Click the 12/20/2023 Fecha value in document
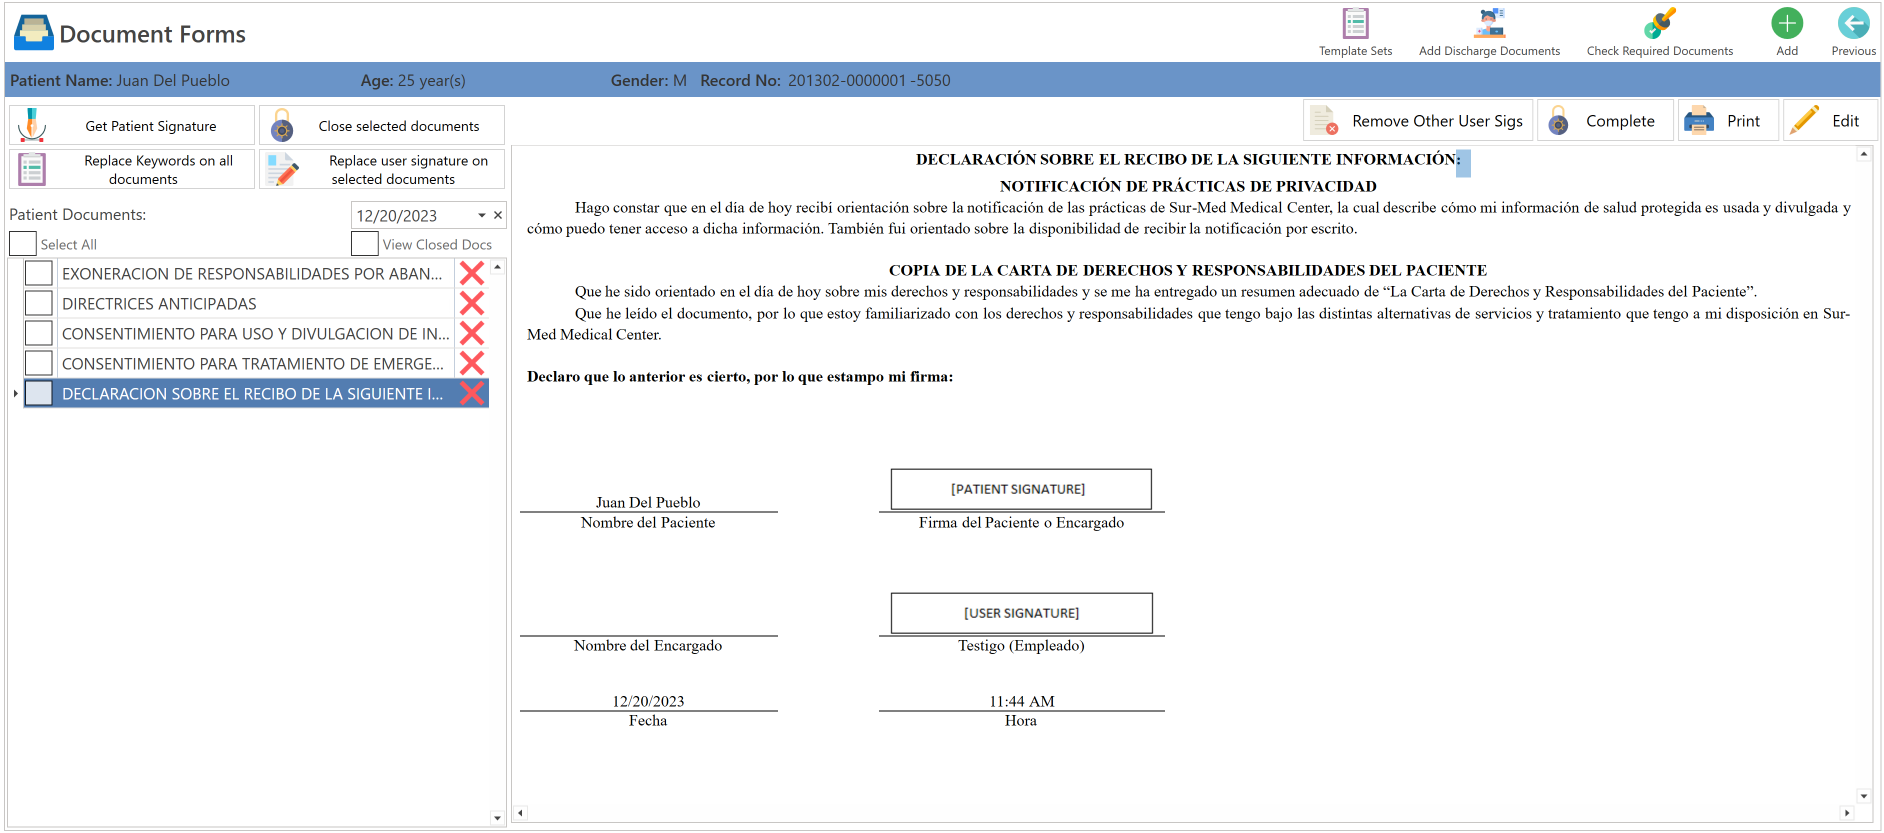Viewport: 1884px width, 833px height. [648, 701]
